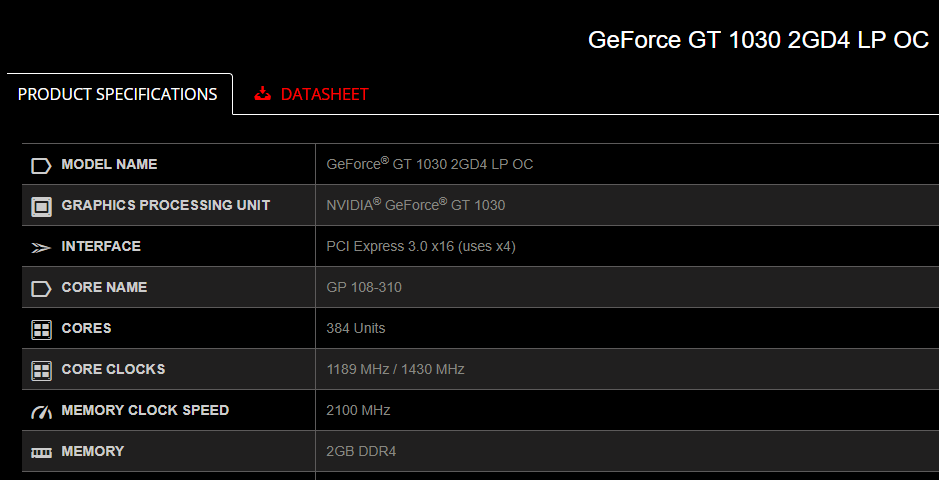Click the 1189 MHz / 1430 MHz value
Screen dimensions: 939x480
[x=395, y=369]
